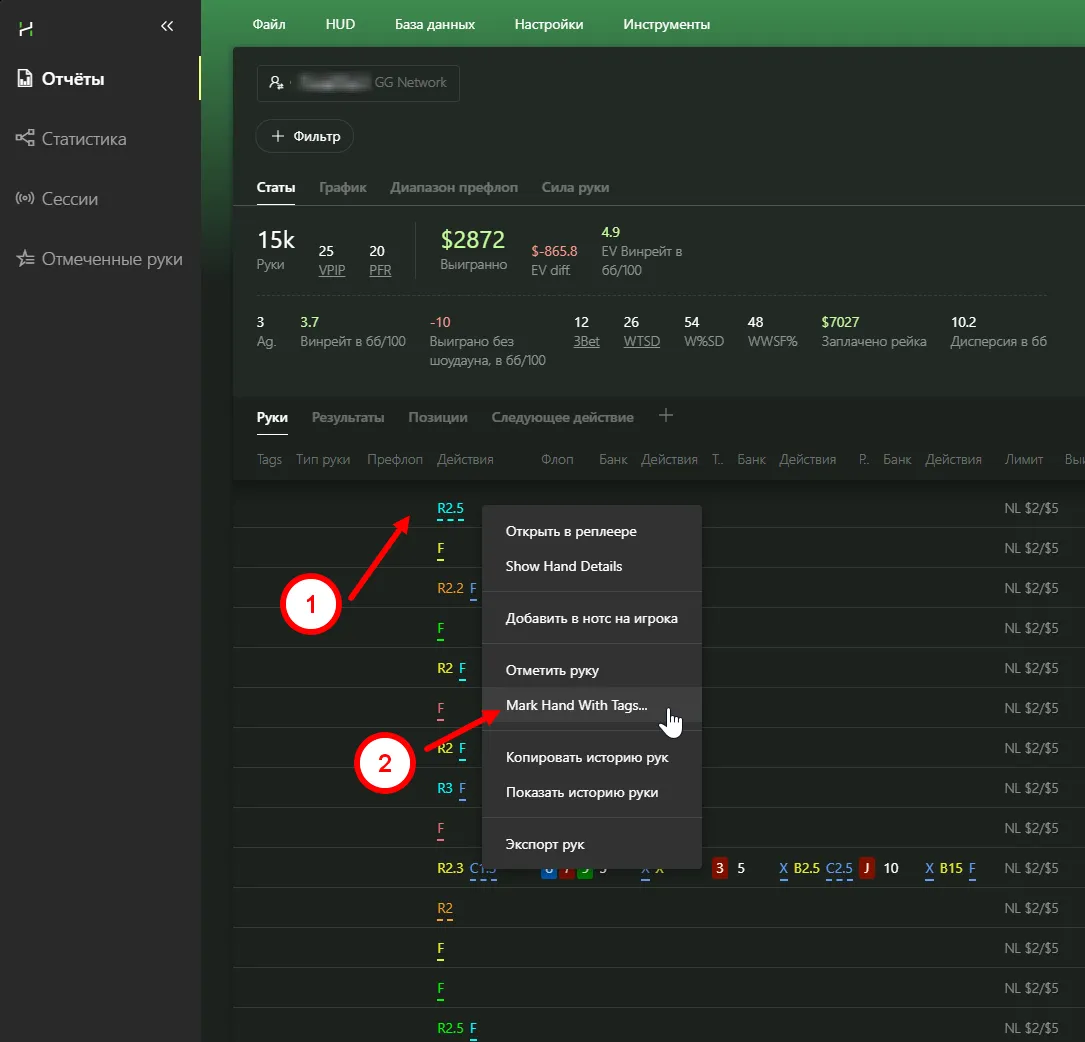The height and width of the screenshot is (1042, 1085).
Task: Click the green H app logo
Action: click(26, 28)
